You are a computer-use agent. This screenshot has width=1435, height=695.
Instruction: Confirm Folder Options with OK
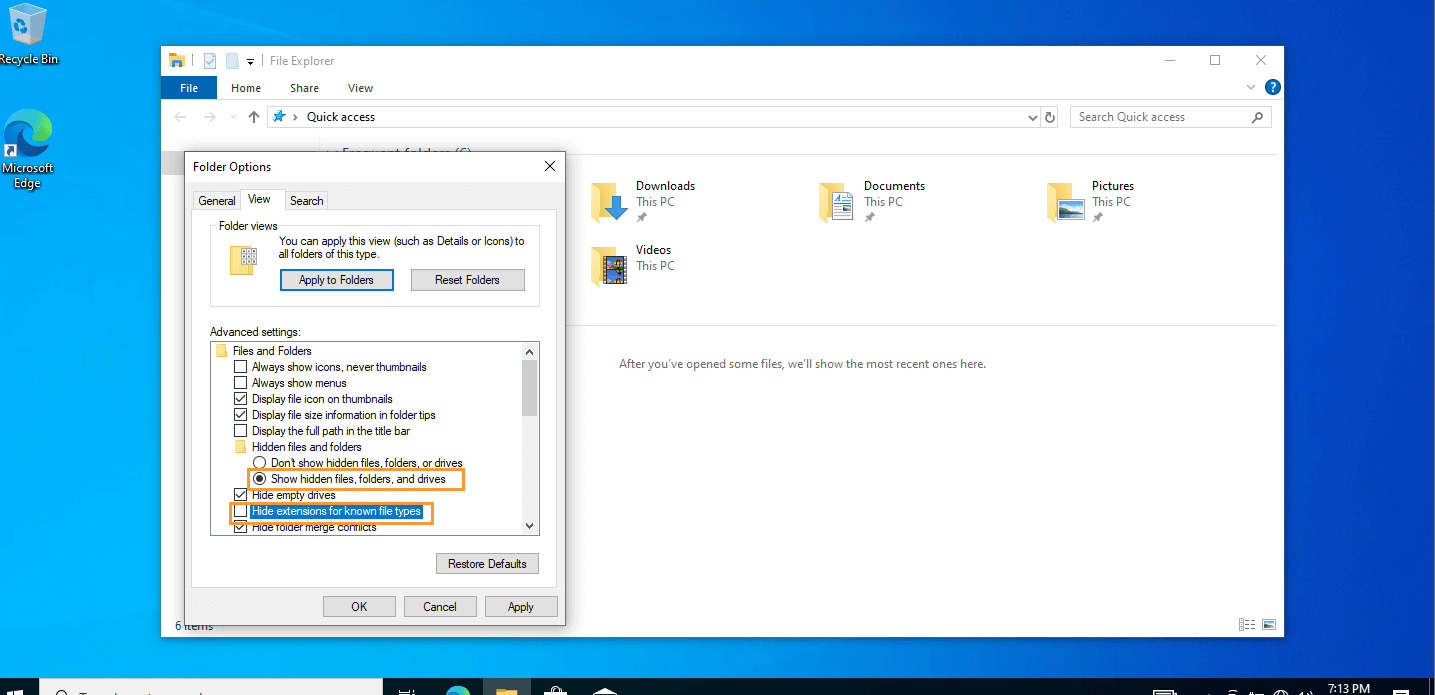point(359,607)
